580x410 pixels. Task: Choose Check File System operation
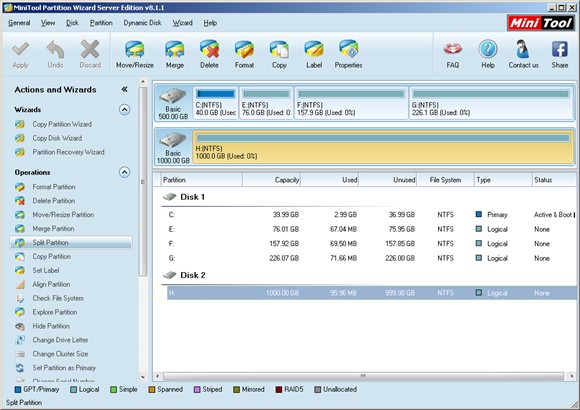click(58, 298)
